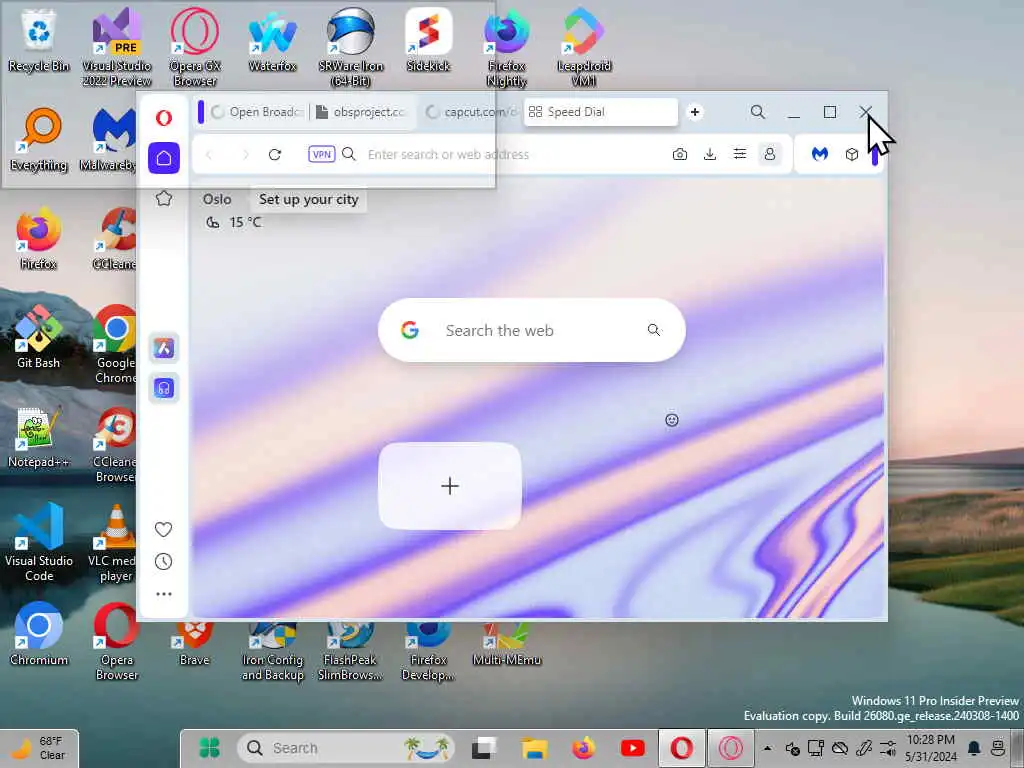Open Malwarebytes extension icon
This screenshot has height=768, width=1024.
coord(820,154)
